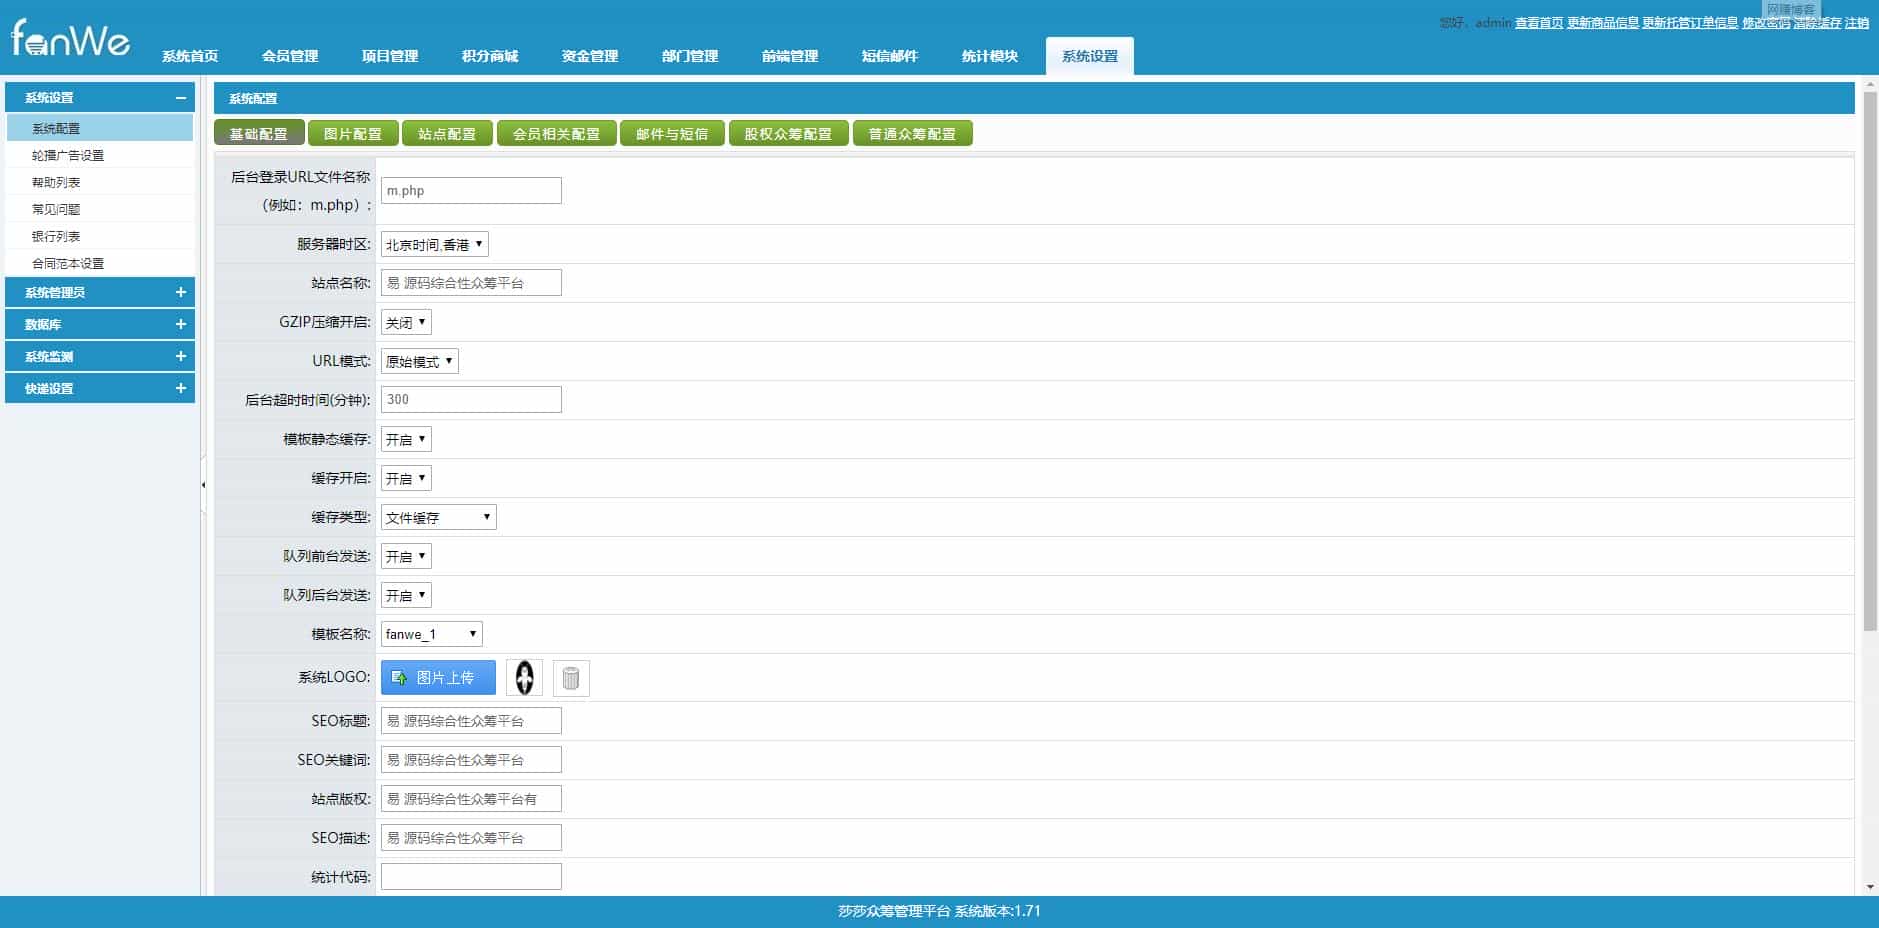Screen dimensions: 1879x928
Task: Switch to the 会员相关配置 tab
Action: pos(557,133)
